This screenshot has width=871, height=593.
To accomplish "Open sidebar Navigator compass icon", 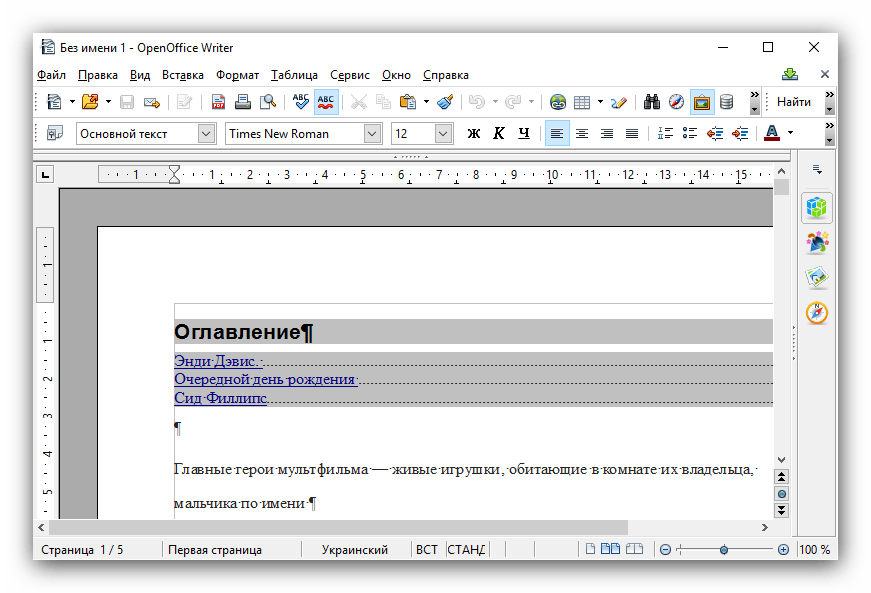I will 817,313.
